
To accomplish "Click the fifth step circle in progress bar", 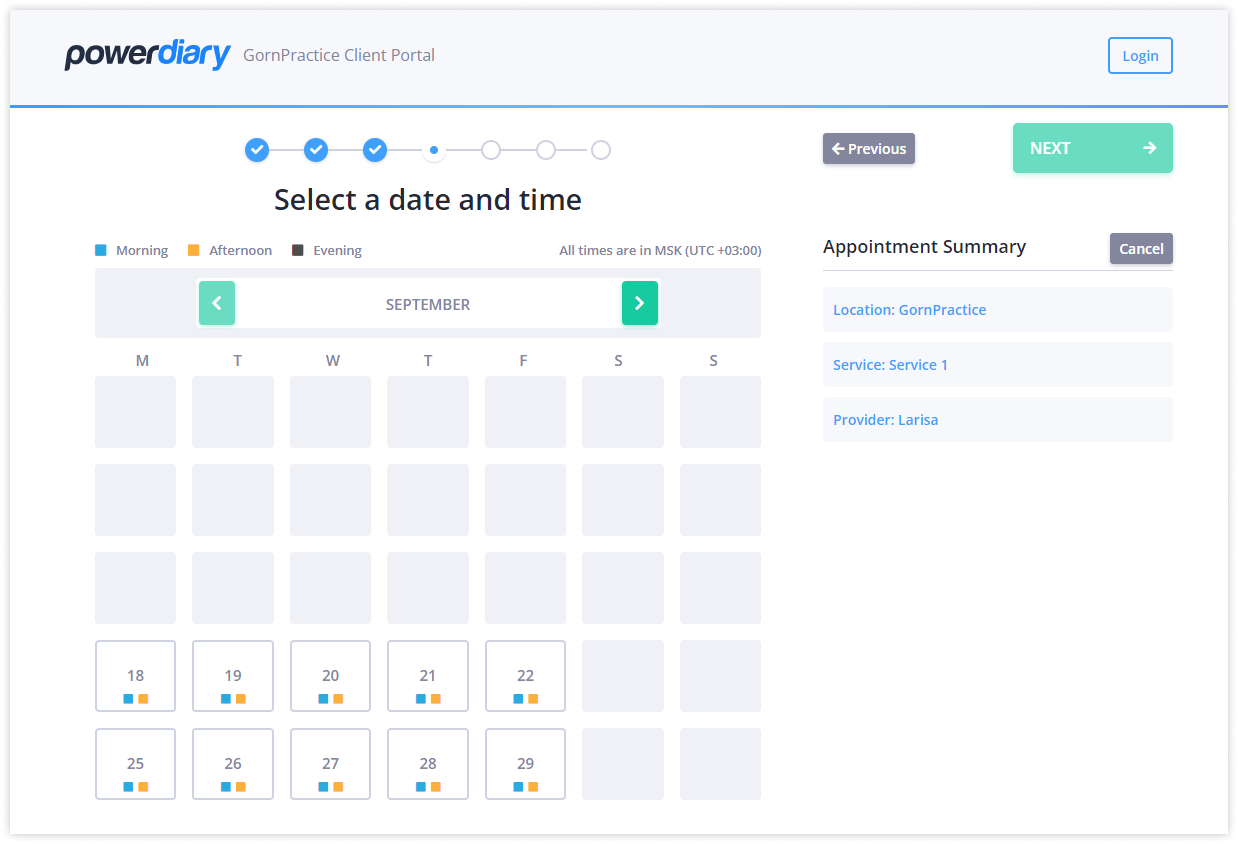I will (x=491, y=150).
